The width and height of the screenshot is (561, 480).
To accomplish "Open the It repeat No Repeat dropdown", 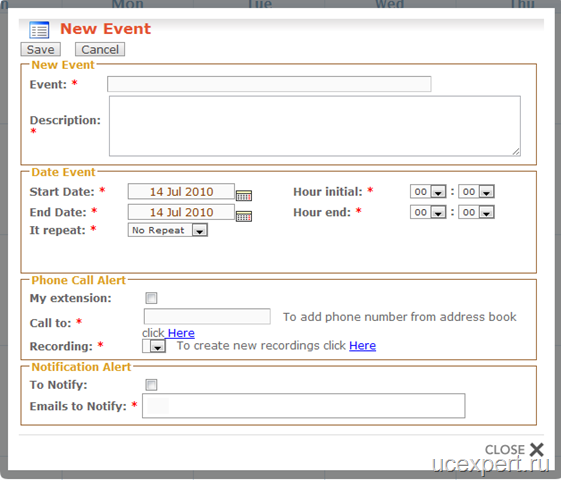I will coord(167,230).
